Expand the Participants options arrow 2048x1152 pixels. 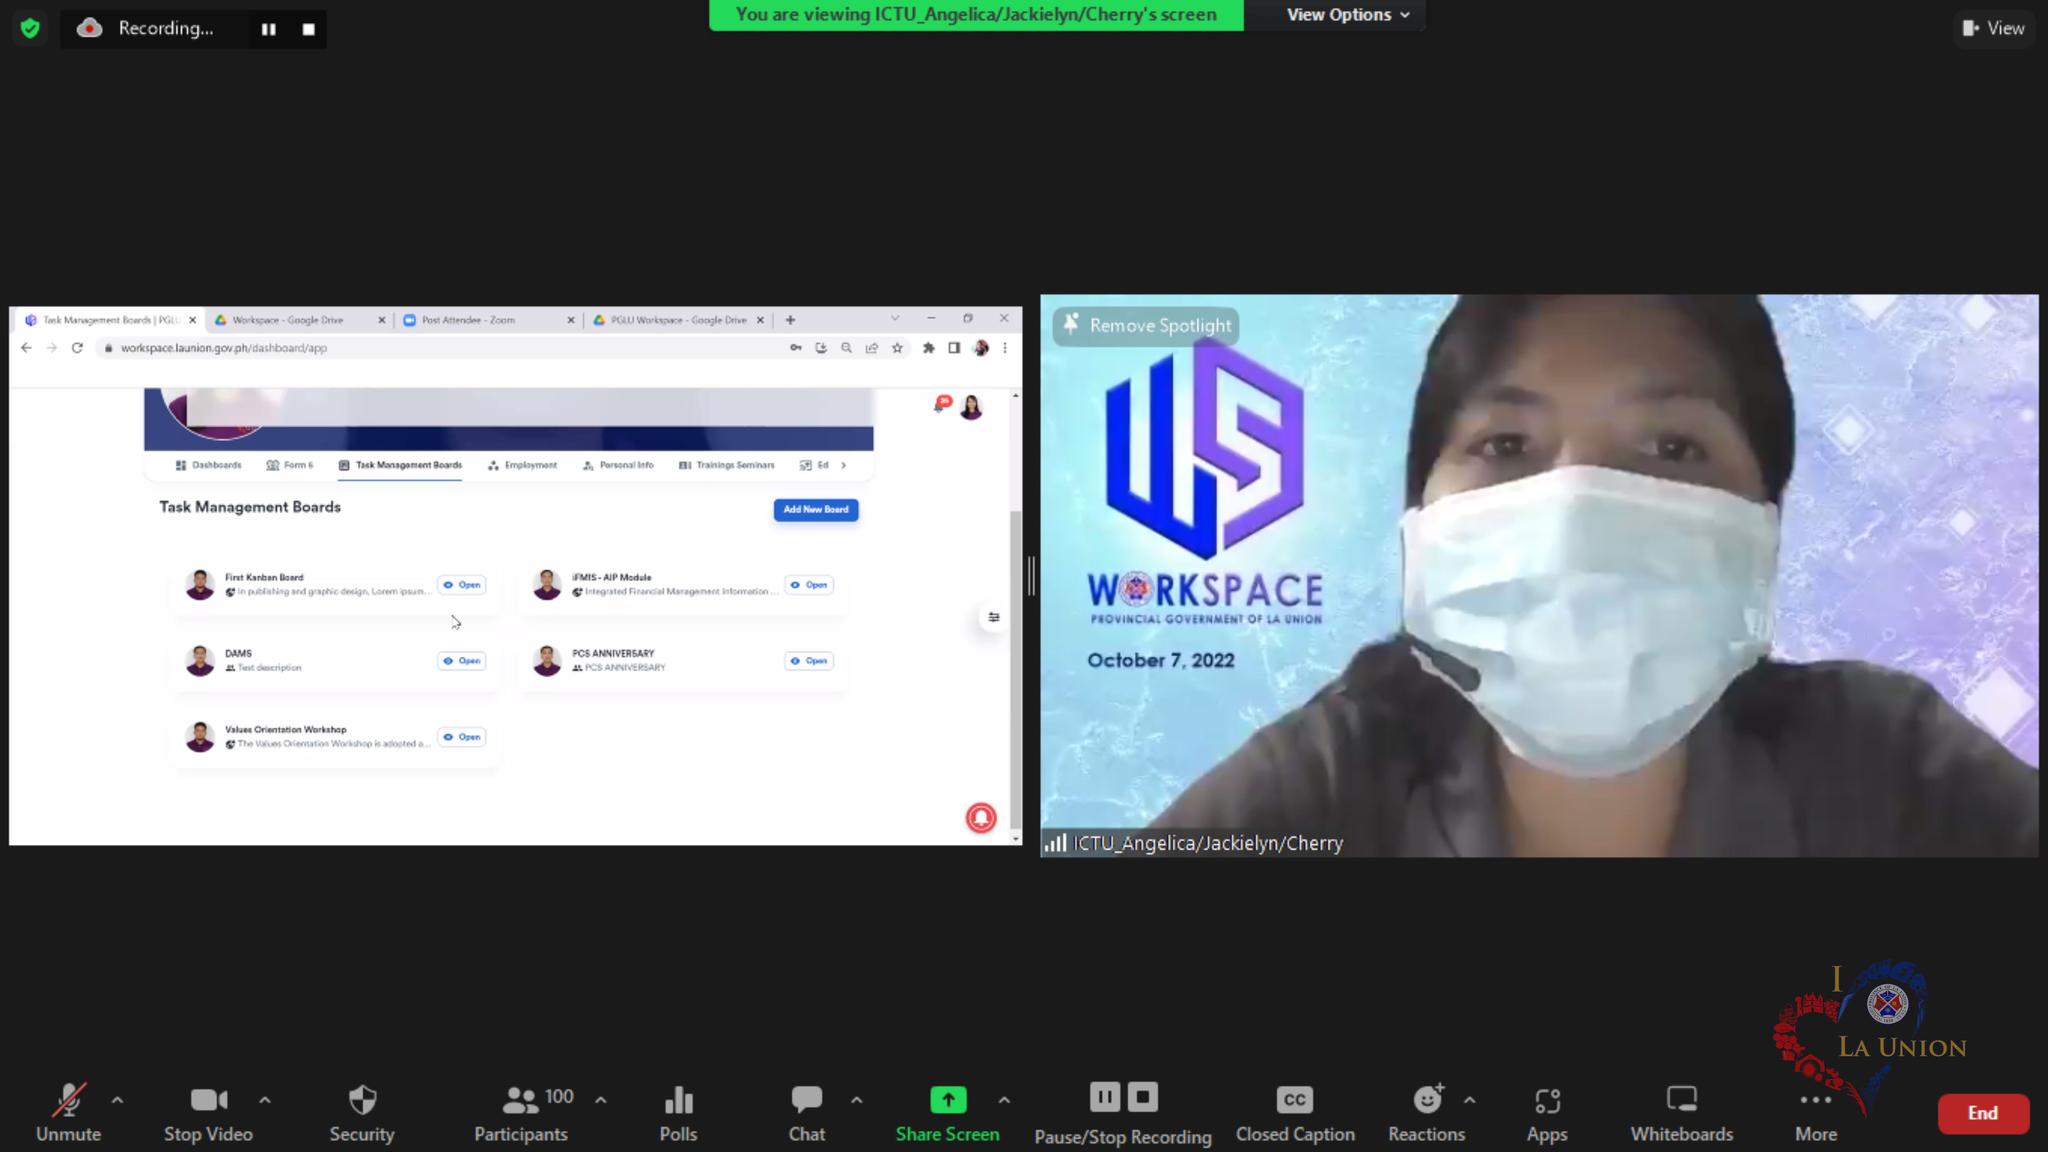tap(601, 1100)
